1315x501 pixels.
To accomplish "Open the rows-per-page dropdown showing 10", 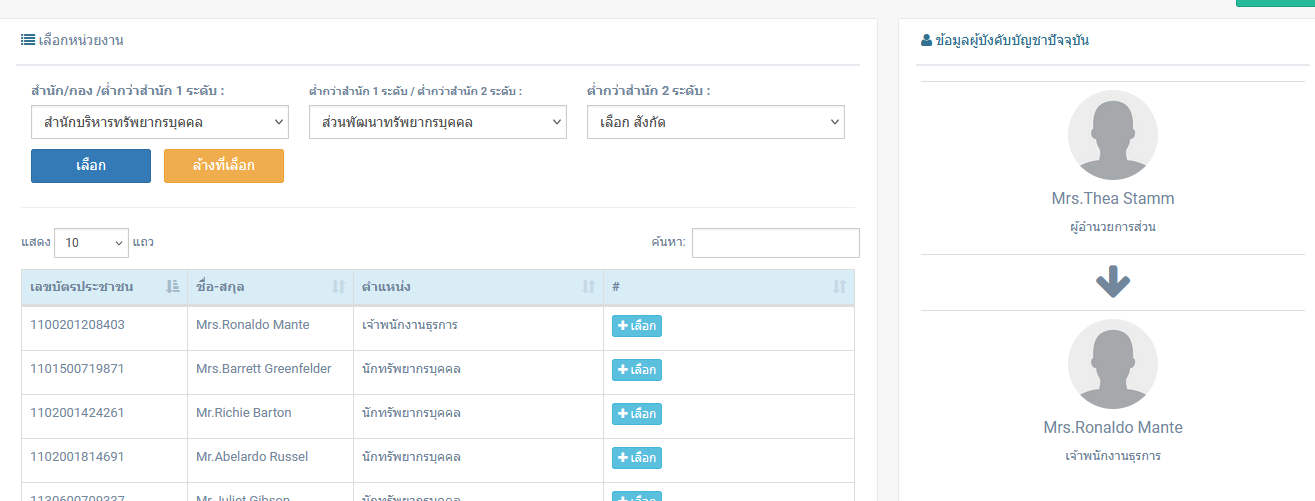I will [x=91, y=243].
